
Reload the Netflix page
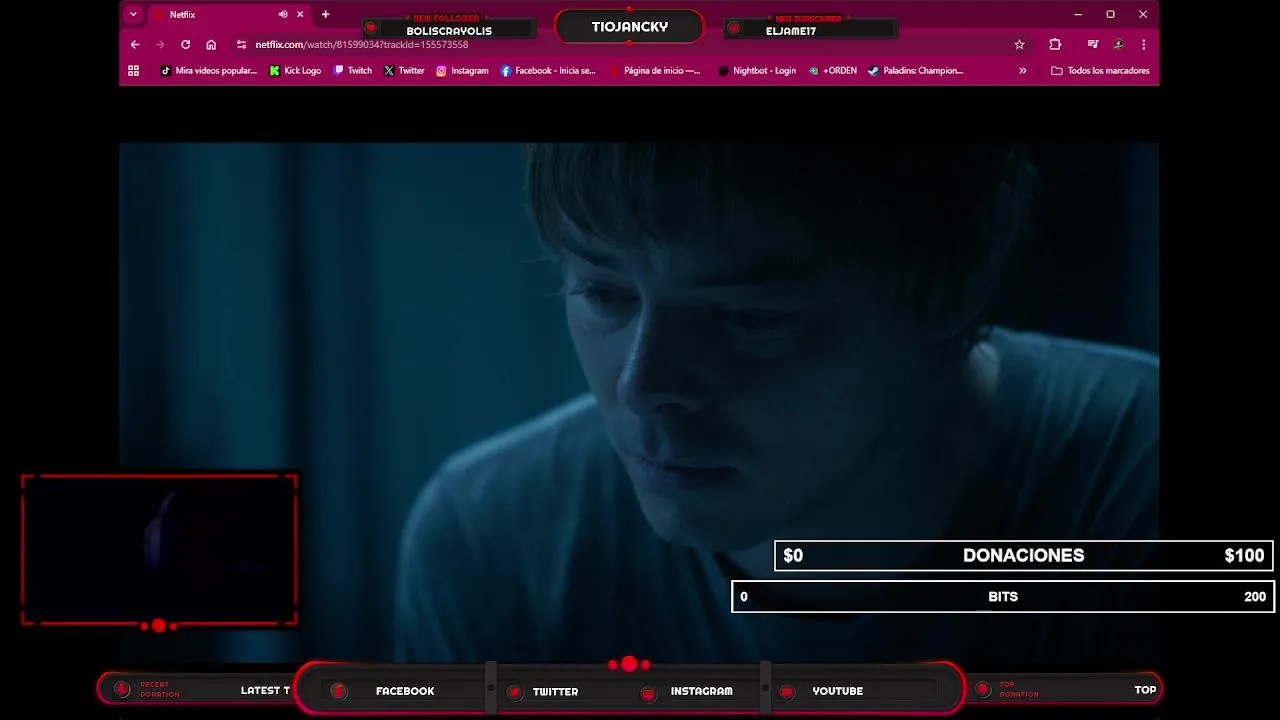pyautogui.click(x=185, y=45)
